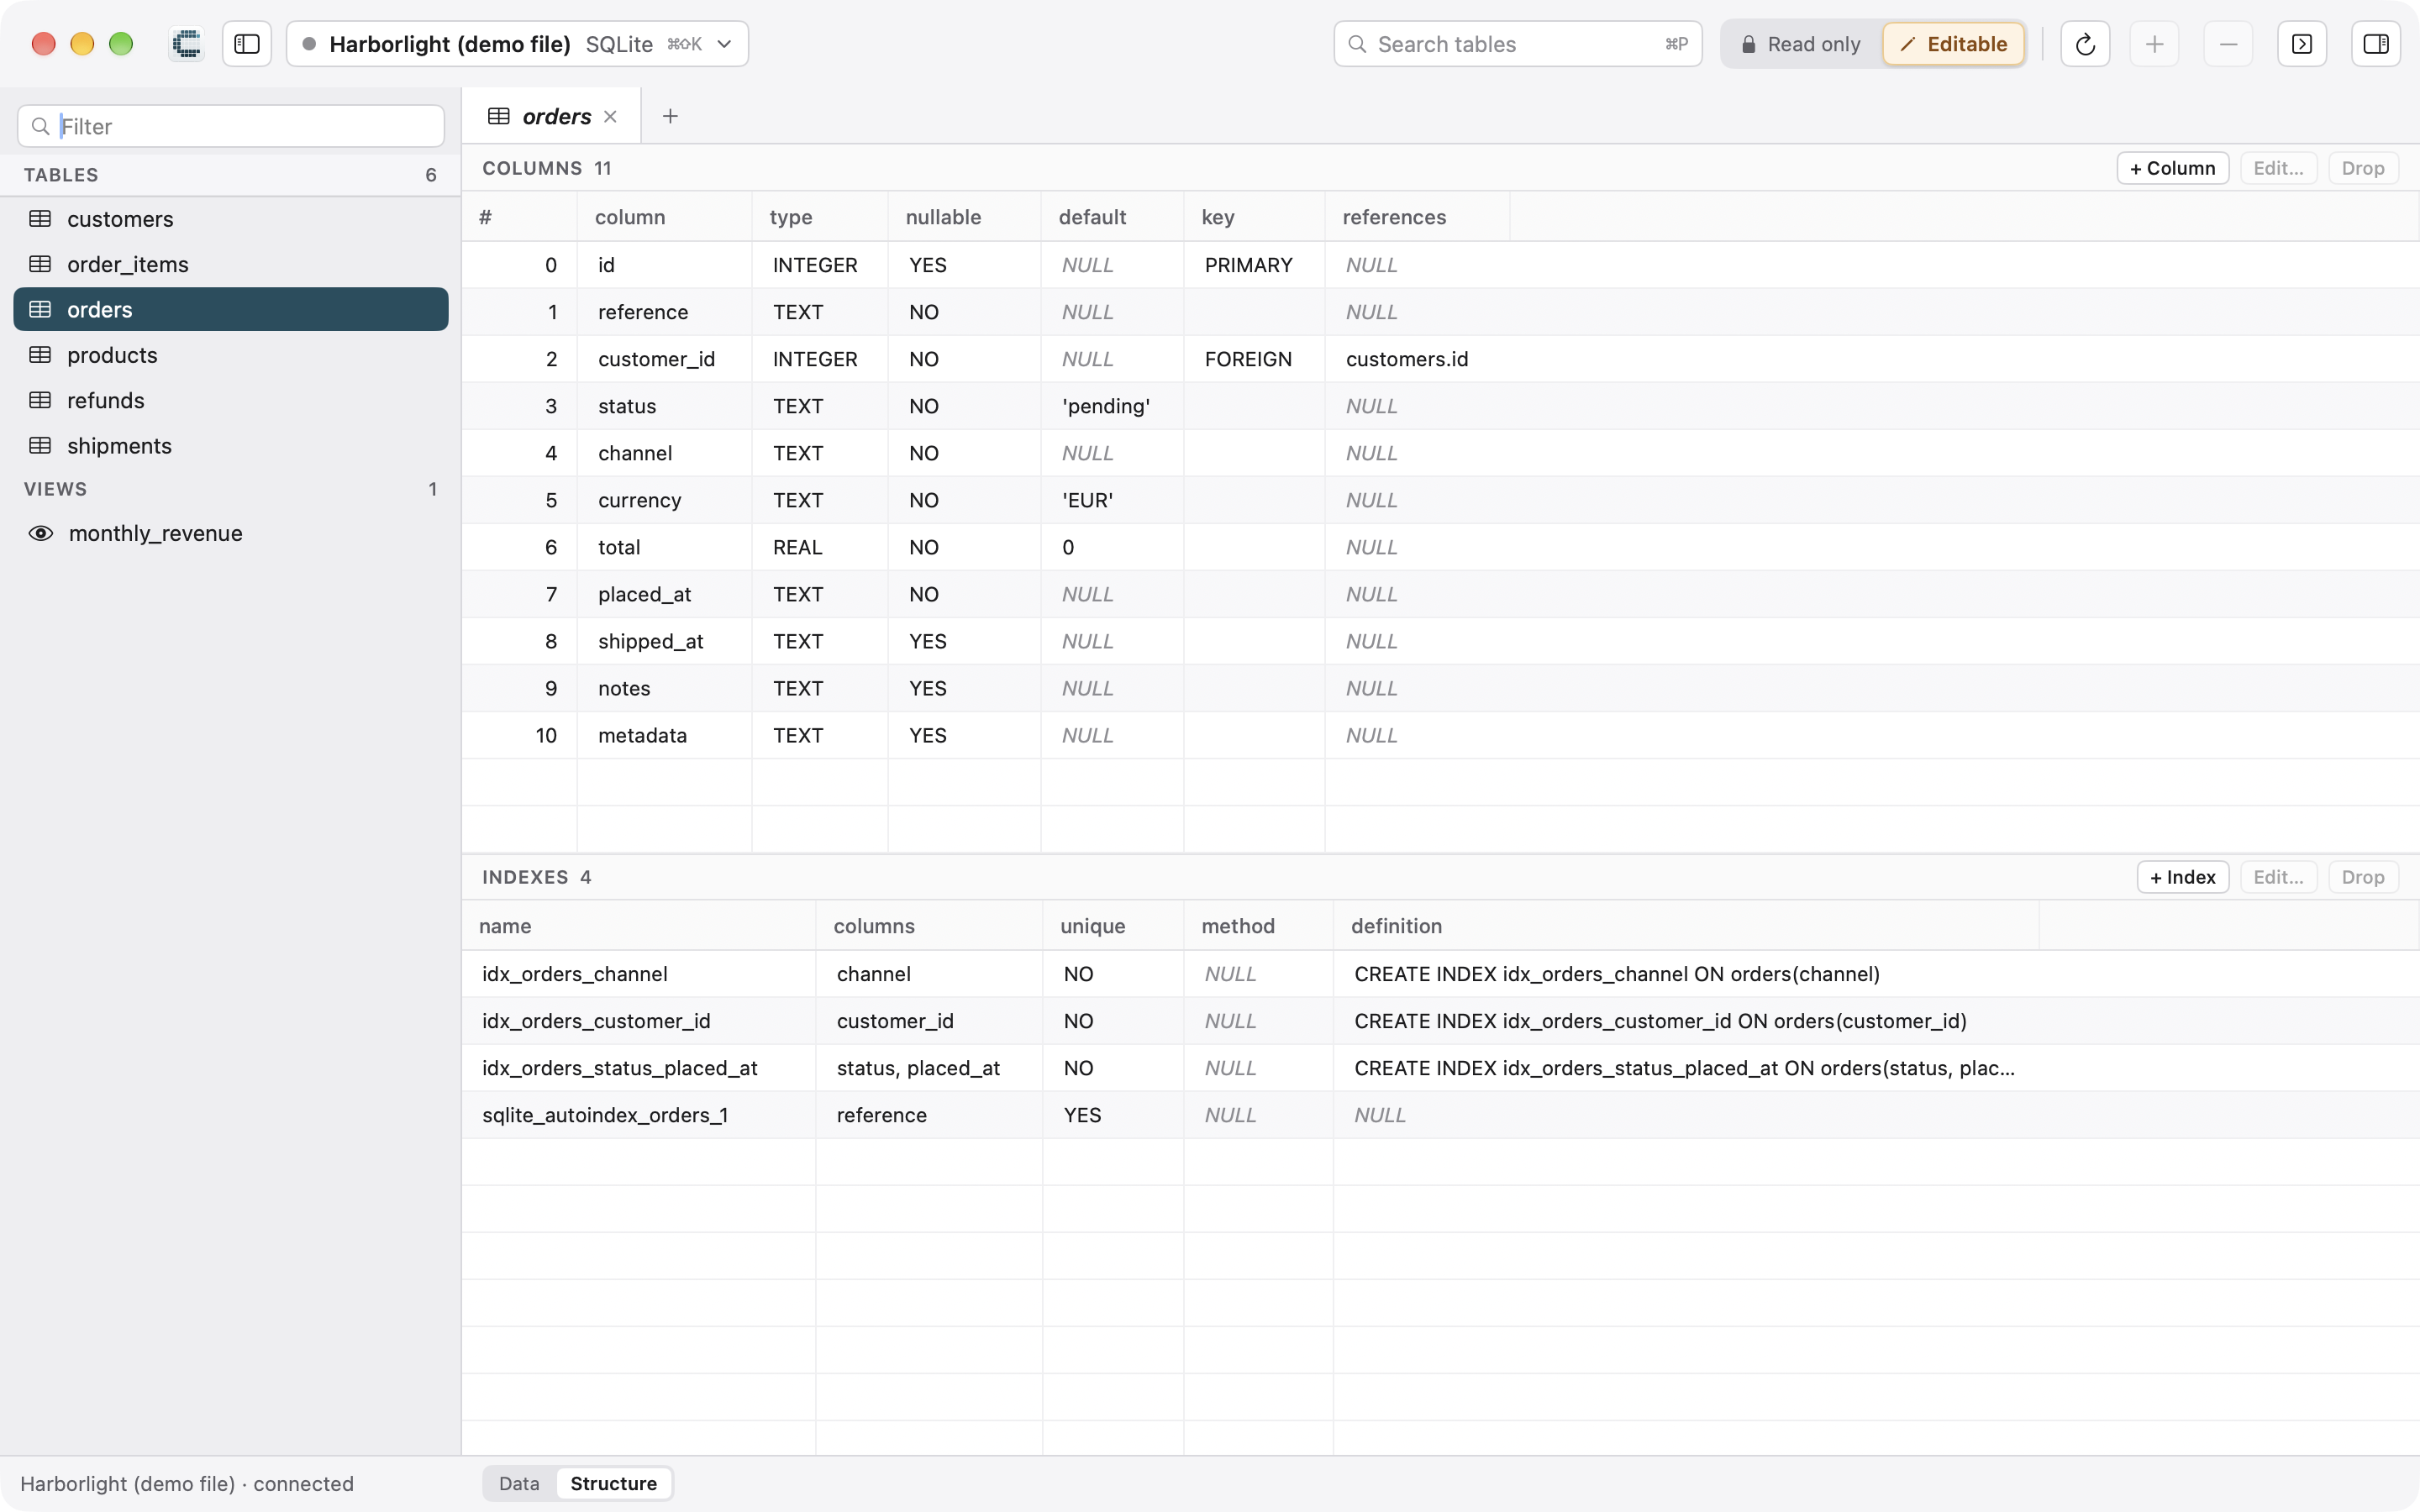Open the monthly_revenue view
This screenshot has width=2420, height=1512.
point(231,533)
